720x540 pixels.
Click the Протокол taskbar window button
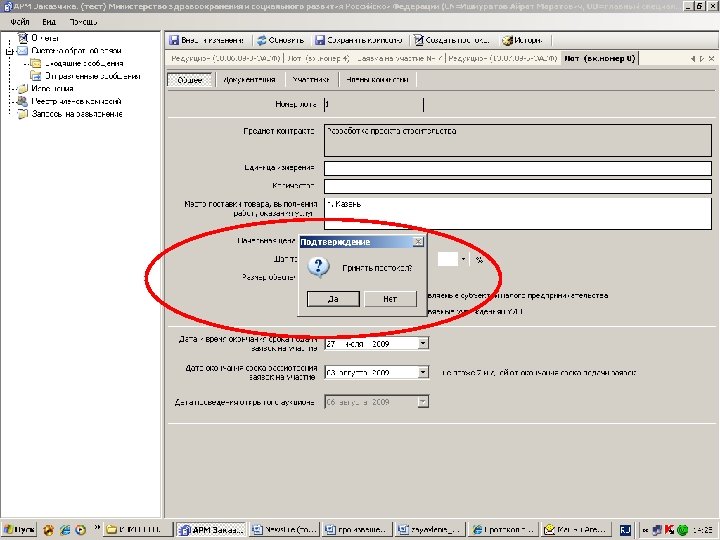point(503,530)
